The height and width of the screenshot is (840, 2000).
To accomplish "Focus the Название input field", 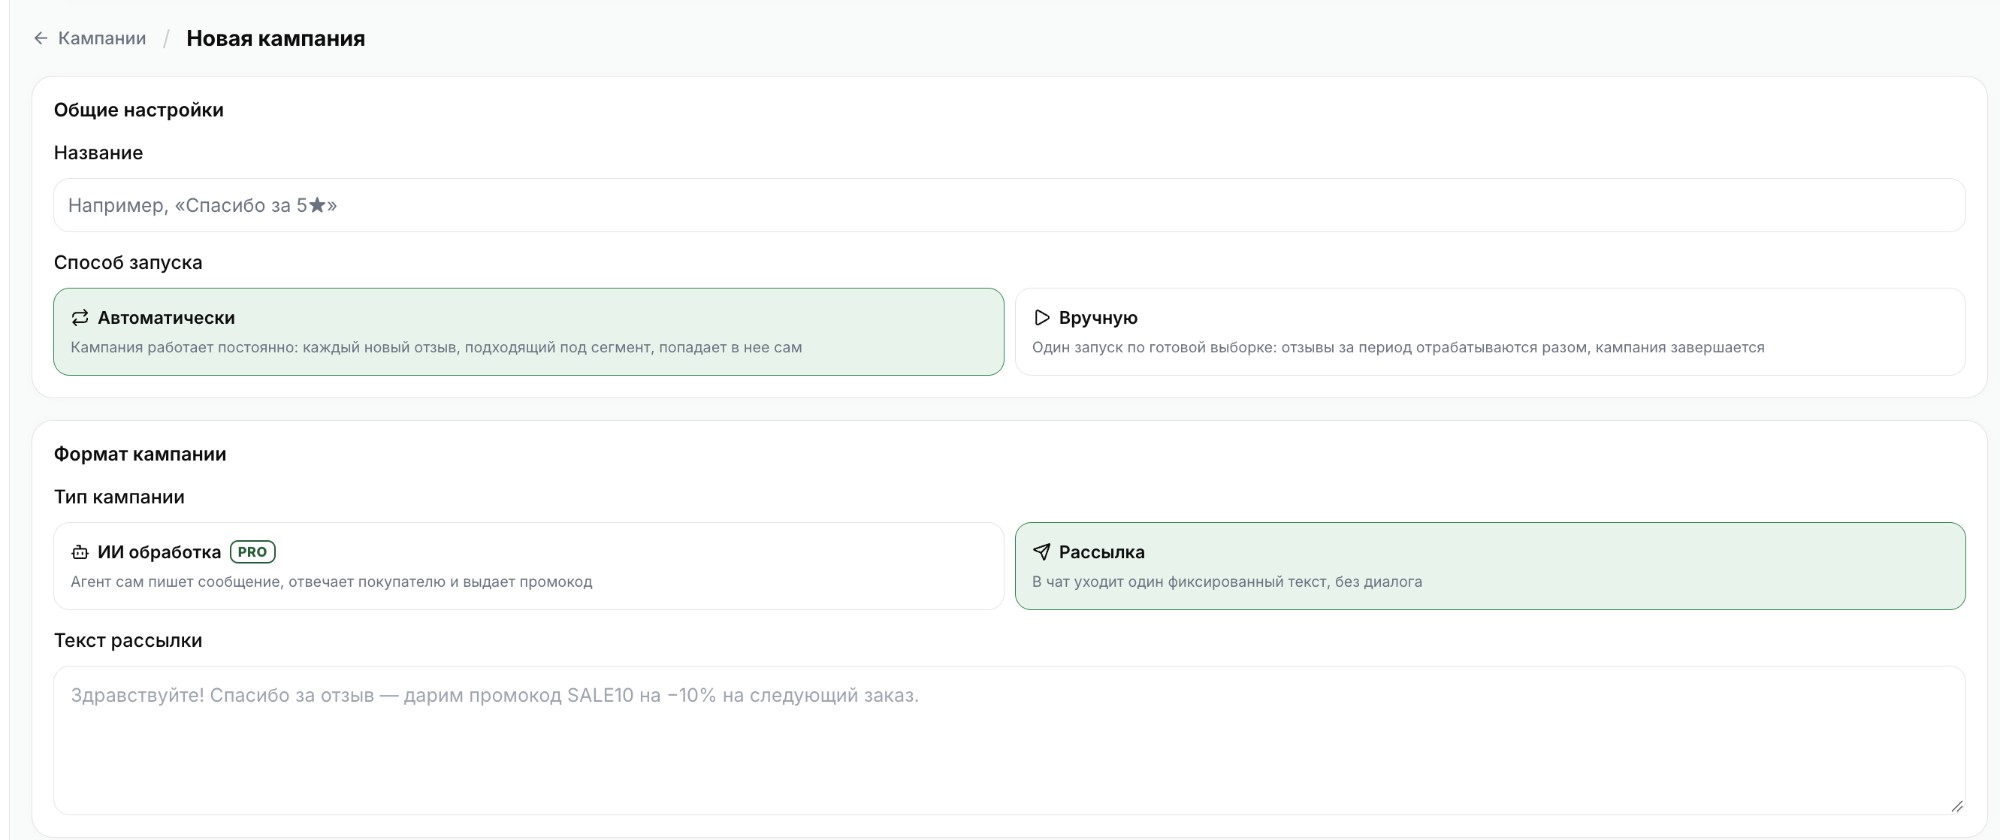I will click(x=1009, y=205).
